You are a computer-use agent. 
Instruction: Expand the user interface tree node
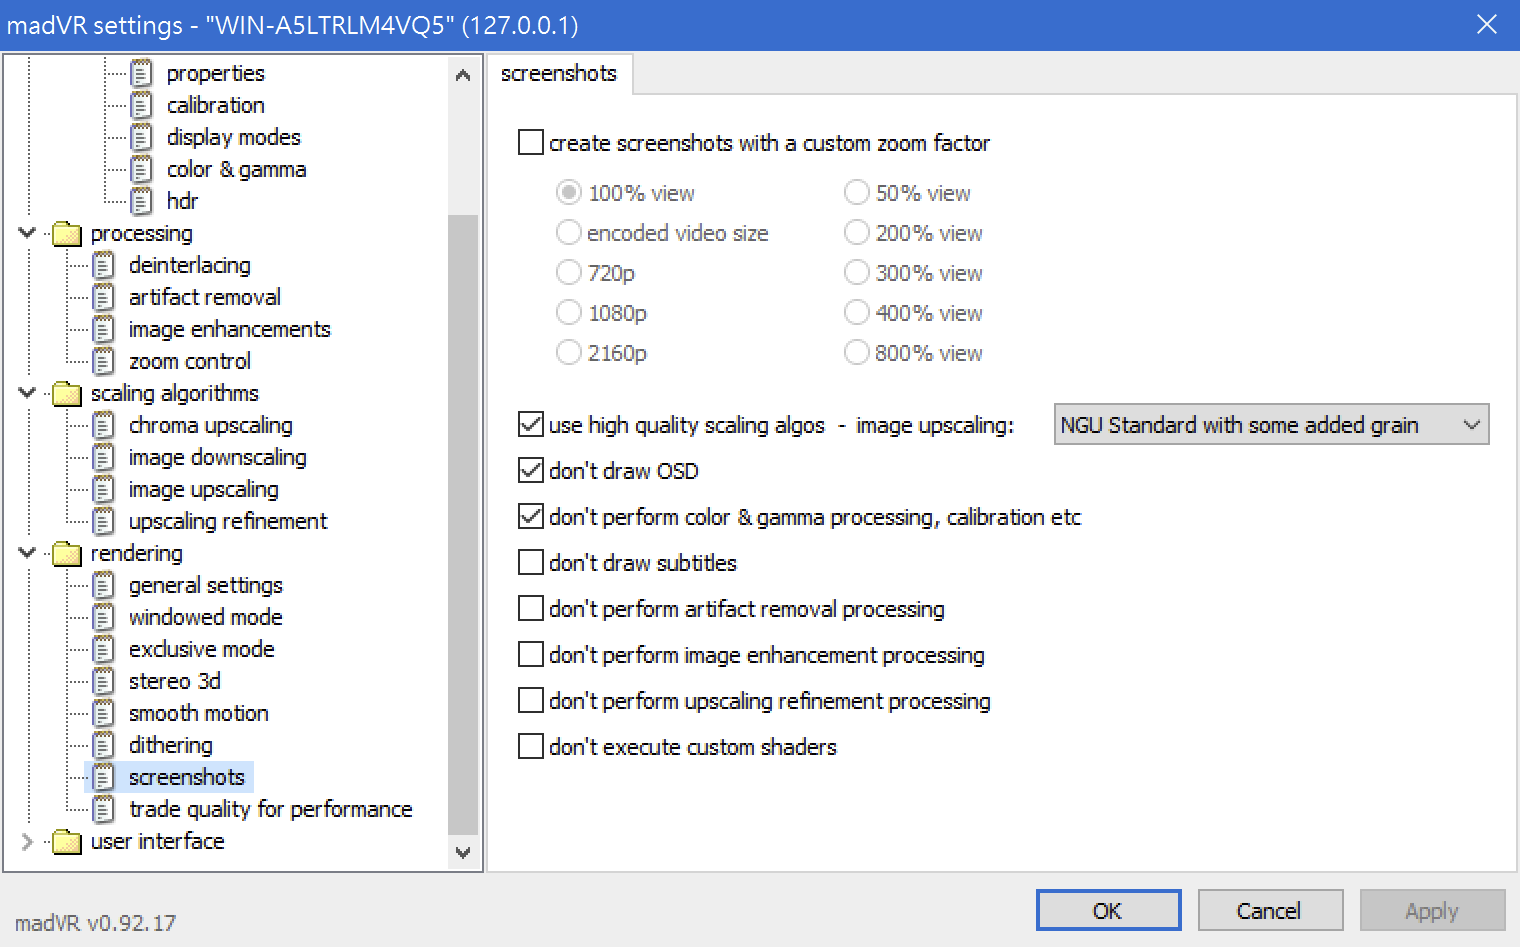click(27, 841)
